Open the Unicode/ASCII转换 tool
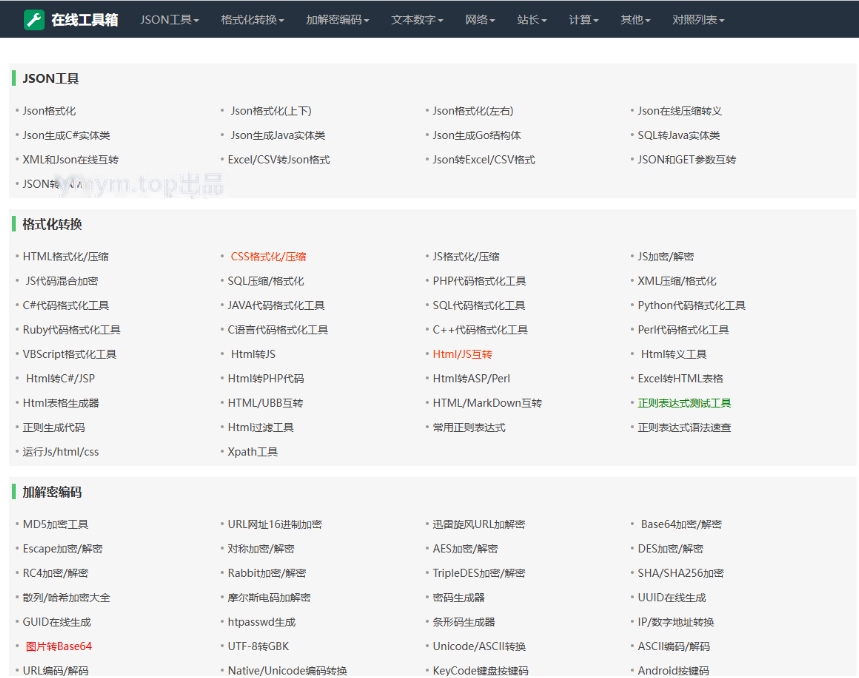 coord(479,646)
